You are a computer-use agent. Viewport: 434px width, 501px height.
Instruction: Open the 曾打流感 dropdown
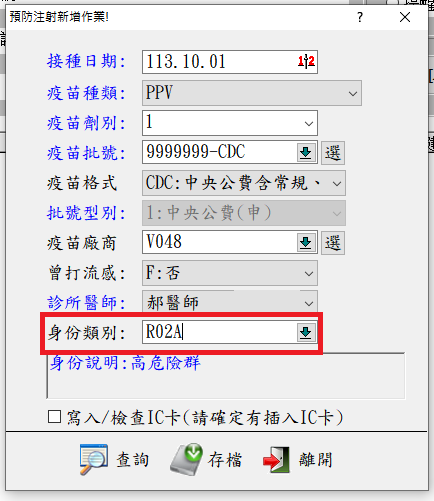pos(230,273)
